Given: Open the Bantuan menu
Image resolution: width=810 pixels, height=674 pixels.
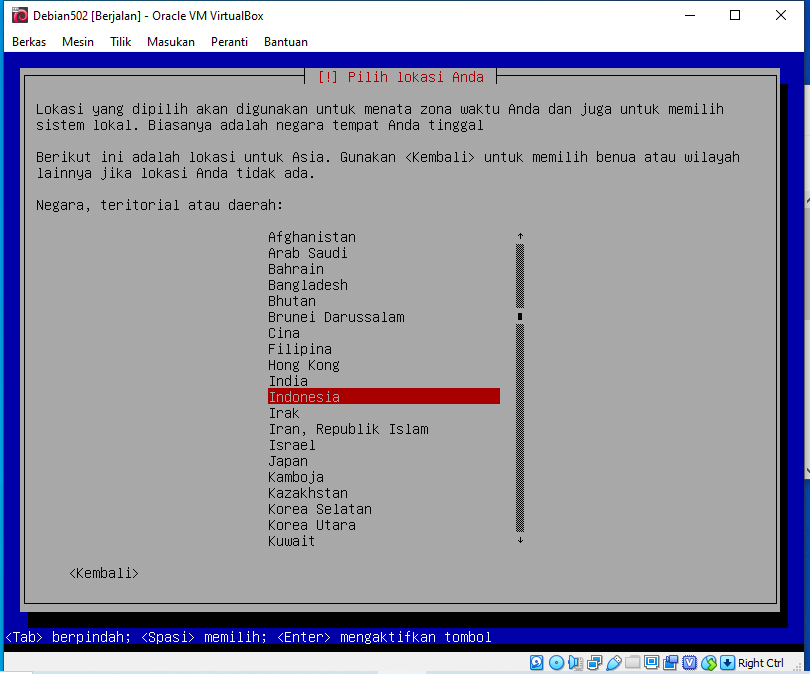Looking at the screenshot, I should click(286, 42).
